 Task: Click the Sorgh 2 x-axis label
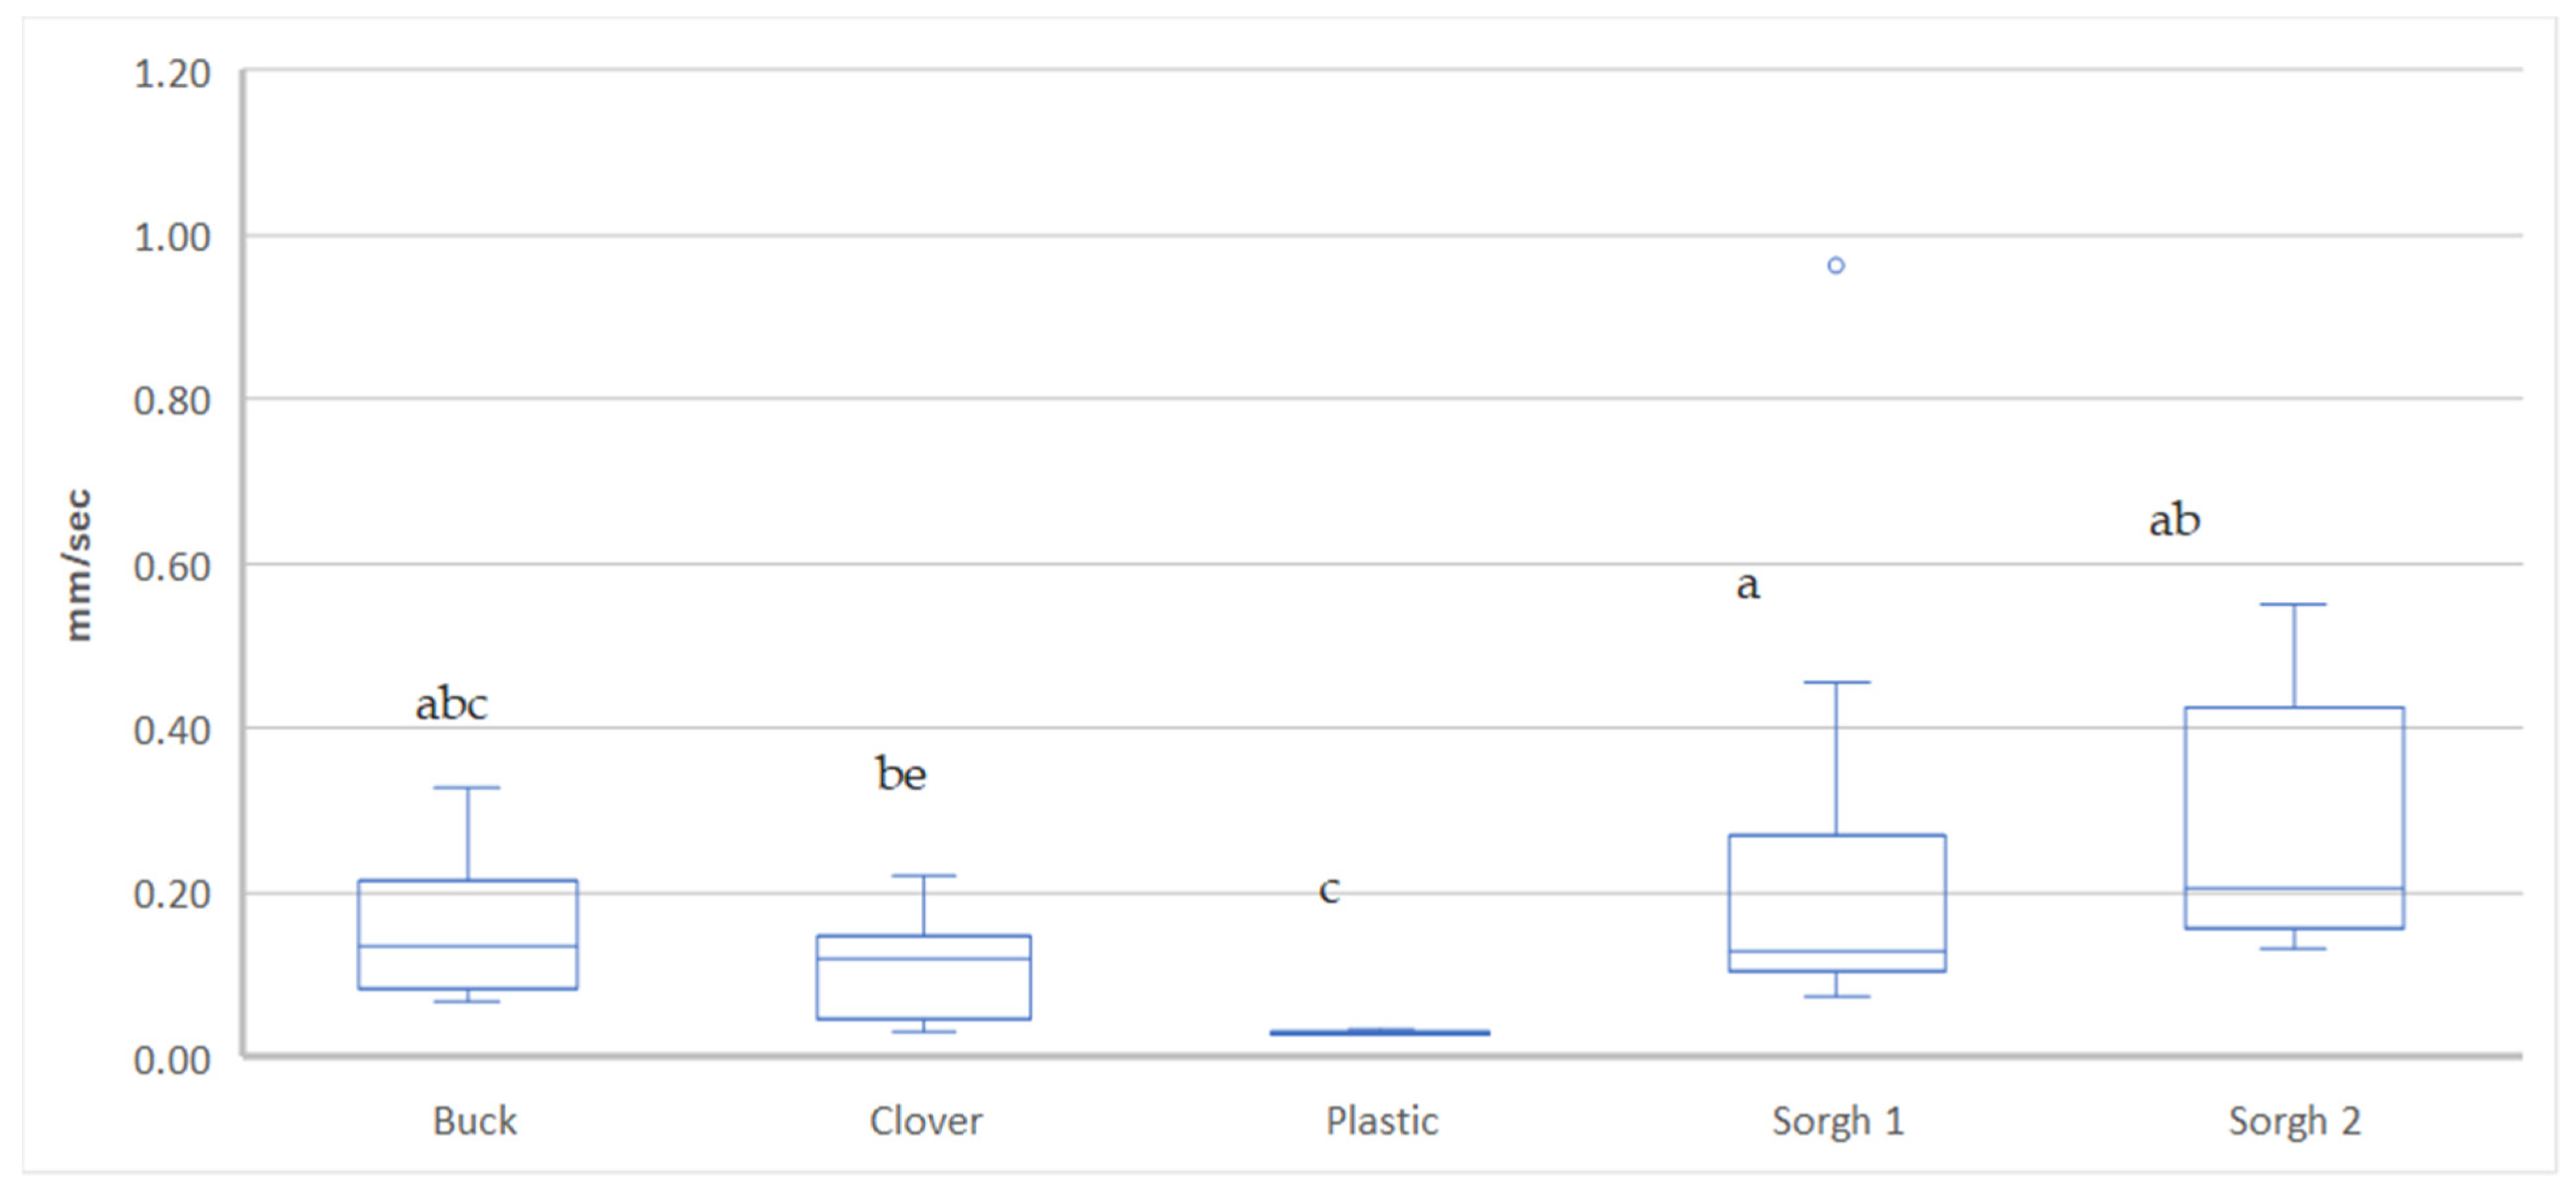(x=2294, y=1121)
